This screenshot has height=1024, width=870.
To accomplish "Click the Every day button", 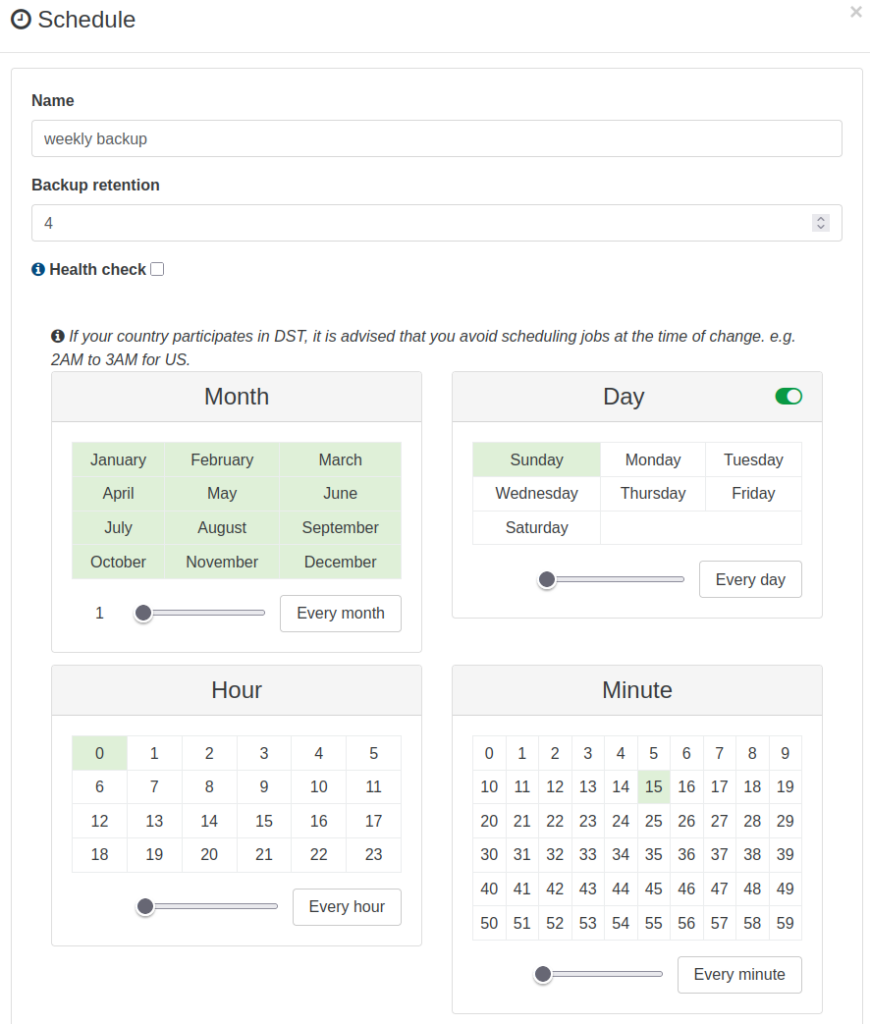I will (750, 579).
